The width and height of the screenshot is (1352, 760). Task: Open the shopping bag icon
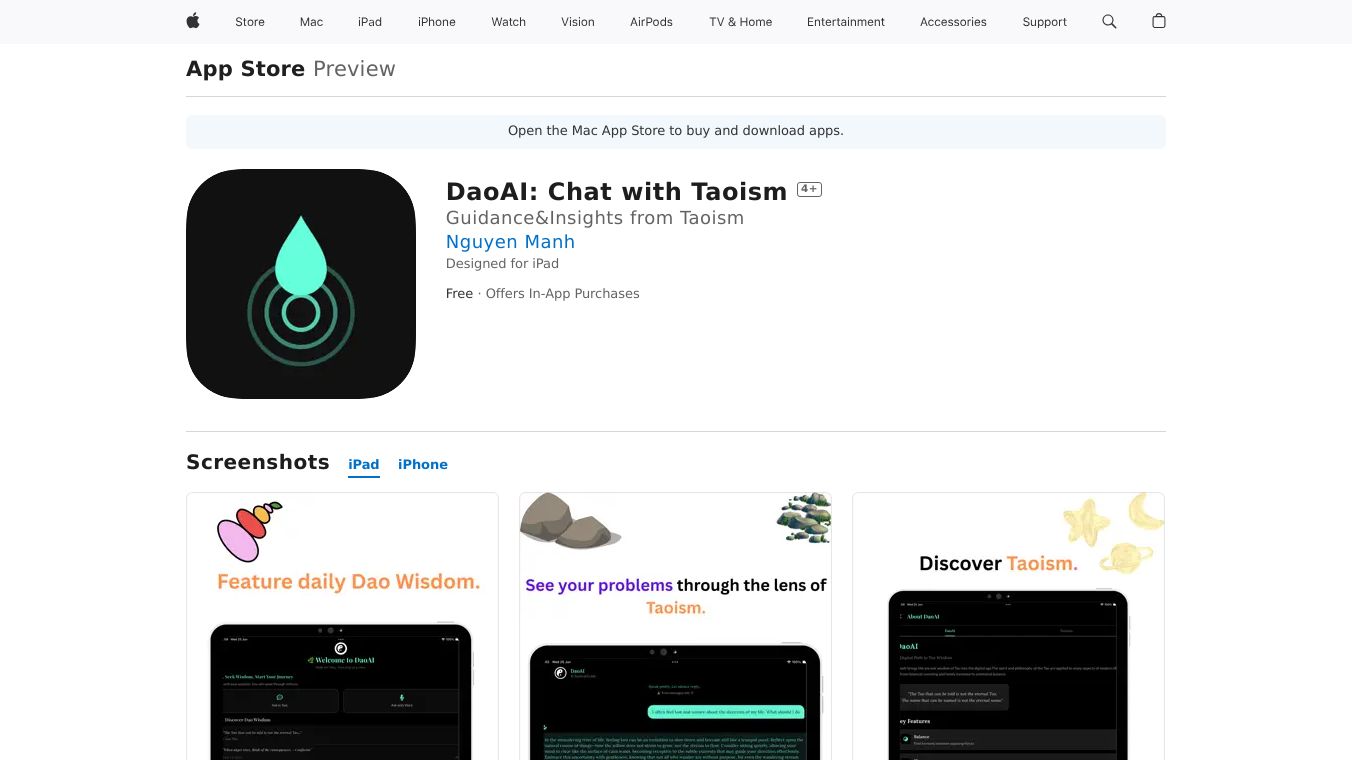[1159, 21]
